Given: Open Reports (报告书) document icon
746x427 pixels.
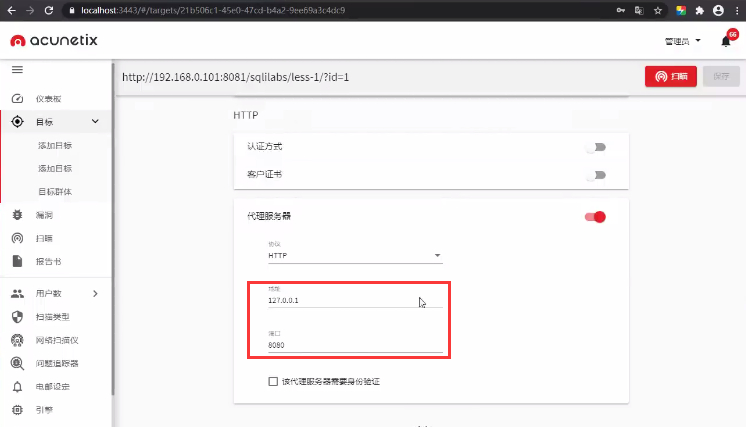Looking at the screenshot, I should (x=17, y=261).
